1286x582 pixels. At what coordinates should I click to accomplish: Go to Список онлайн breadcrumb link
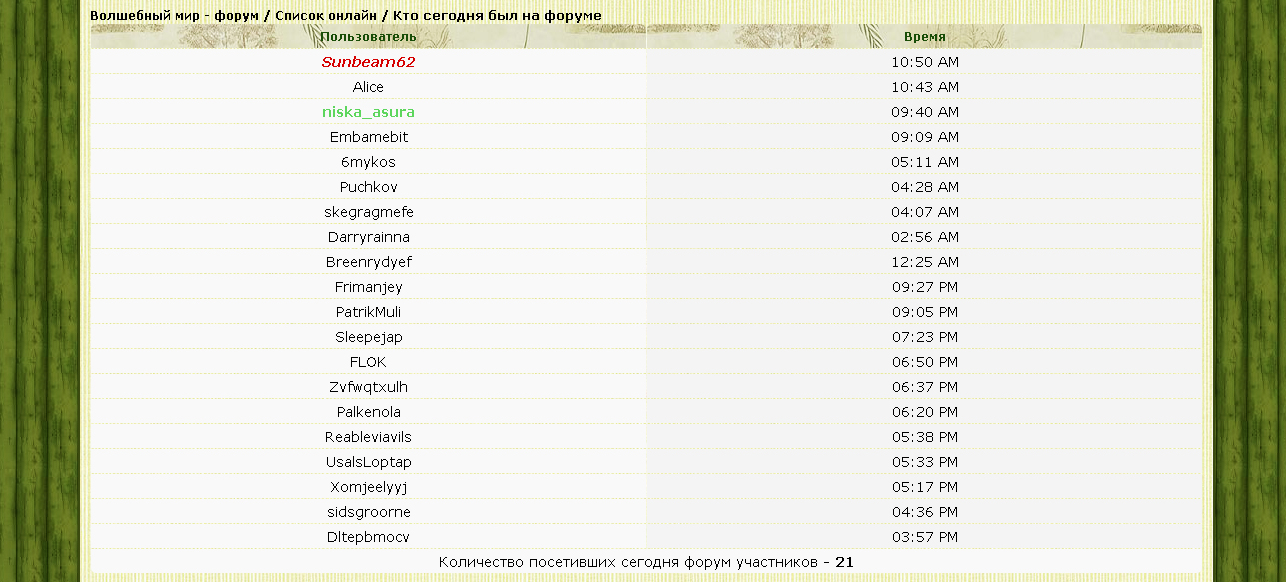(326, 16)
